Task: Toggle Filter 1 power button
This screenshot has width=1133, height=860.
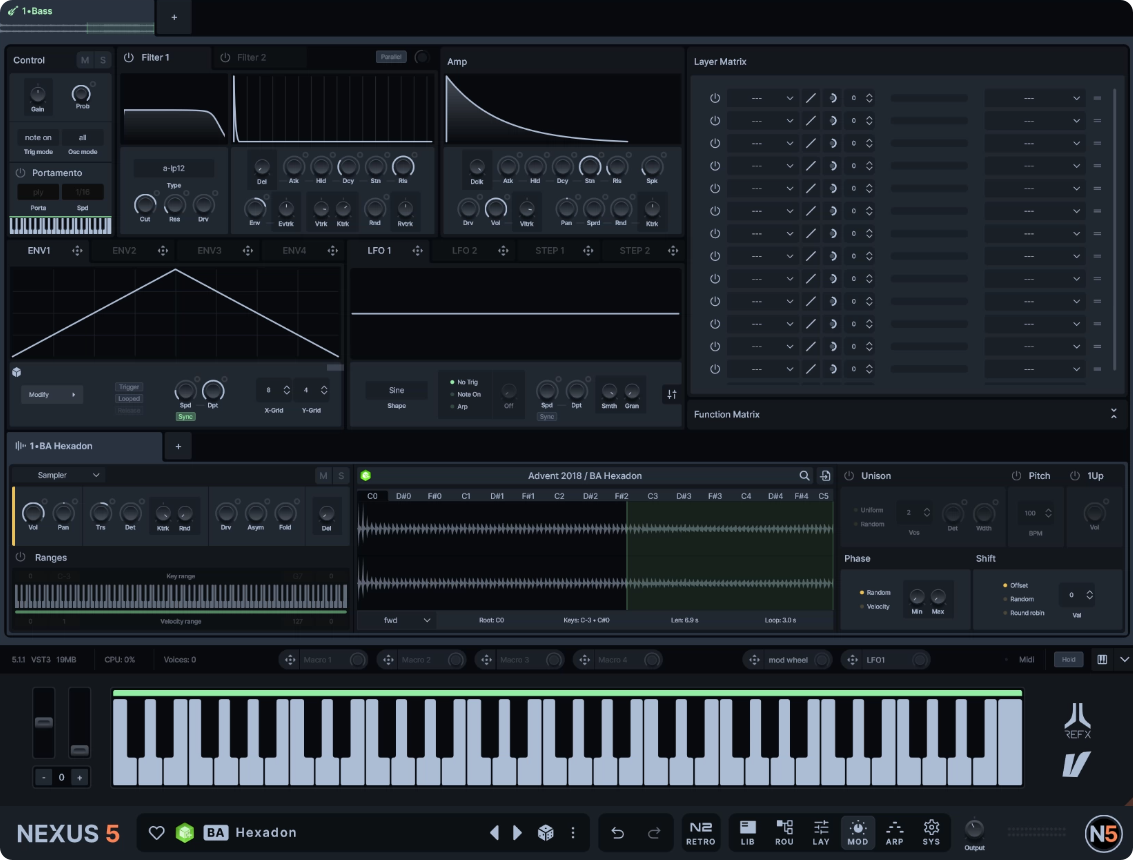Action: pyautogui.click(x=129, y=57)
